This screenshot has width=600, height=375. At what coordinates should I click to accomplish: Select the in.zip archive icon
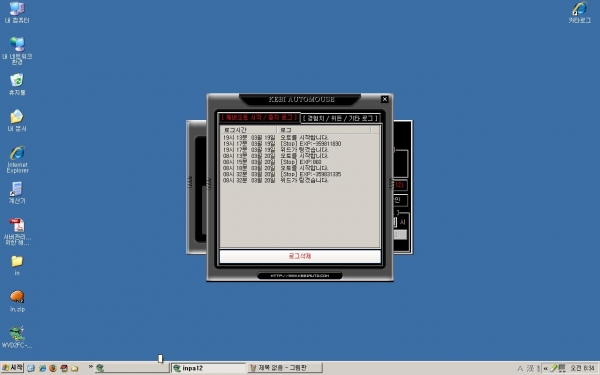[17, 301]
